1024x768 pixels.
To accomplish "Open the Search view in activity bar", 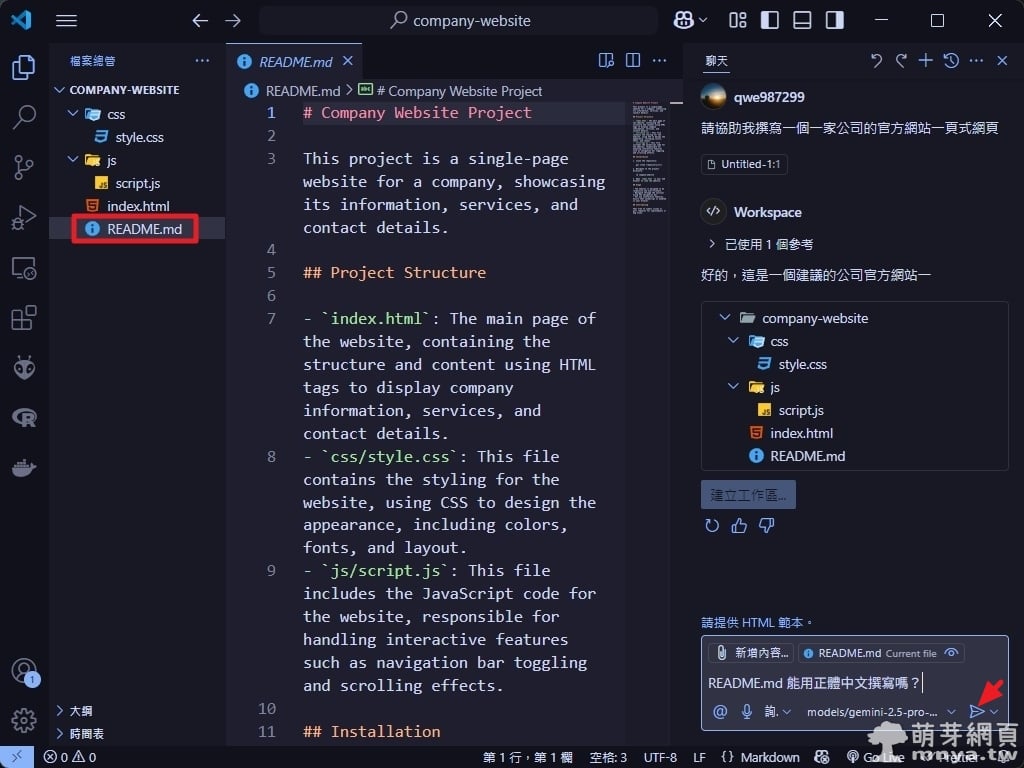I will pos(24,117).
